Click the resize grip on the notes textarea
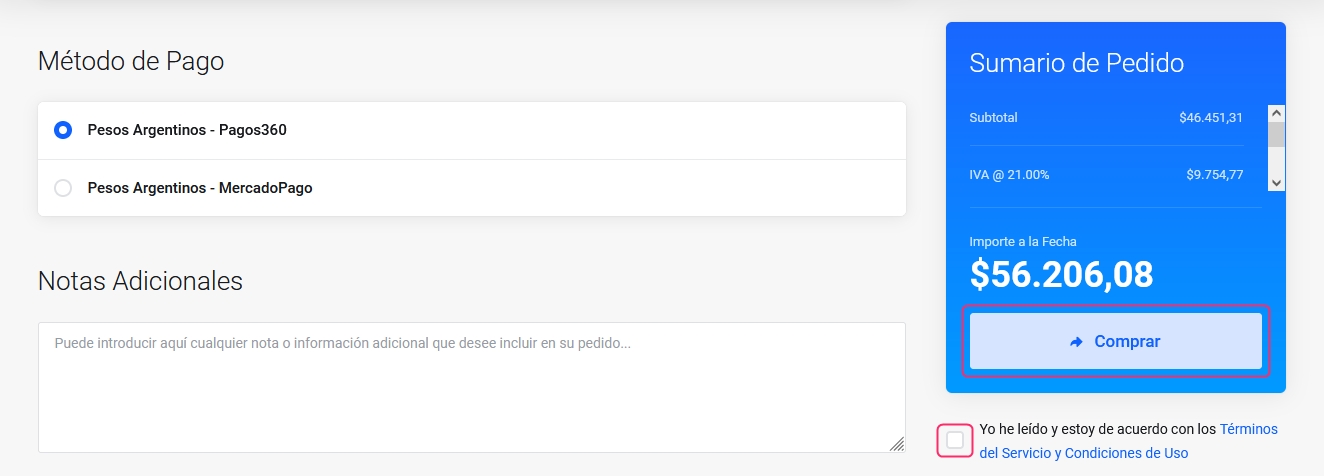The height and width of the screenshot is (476, 1324). 897,444
